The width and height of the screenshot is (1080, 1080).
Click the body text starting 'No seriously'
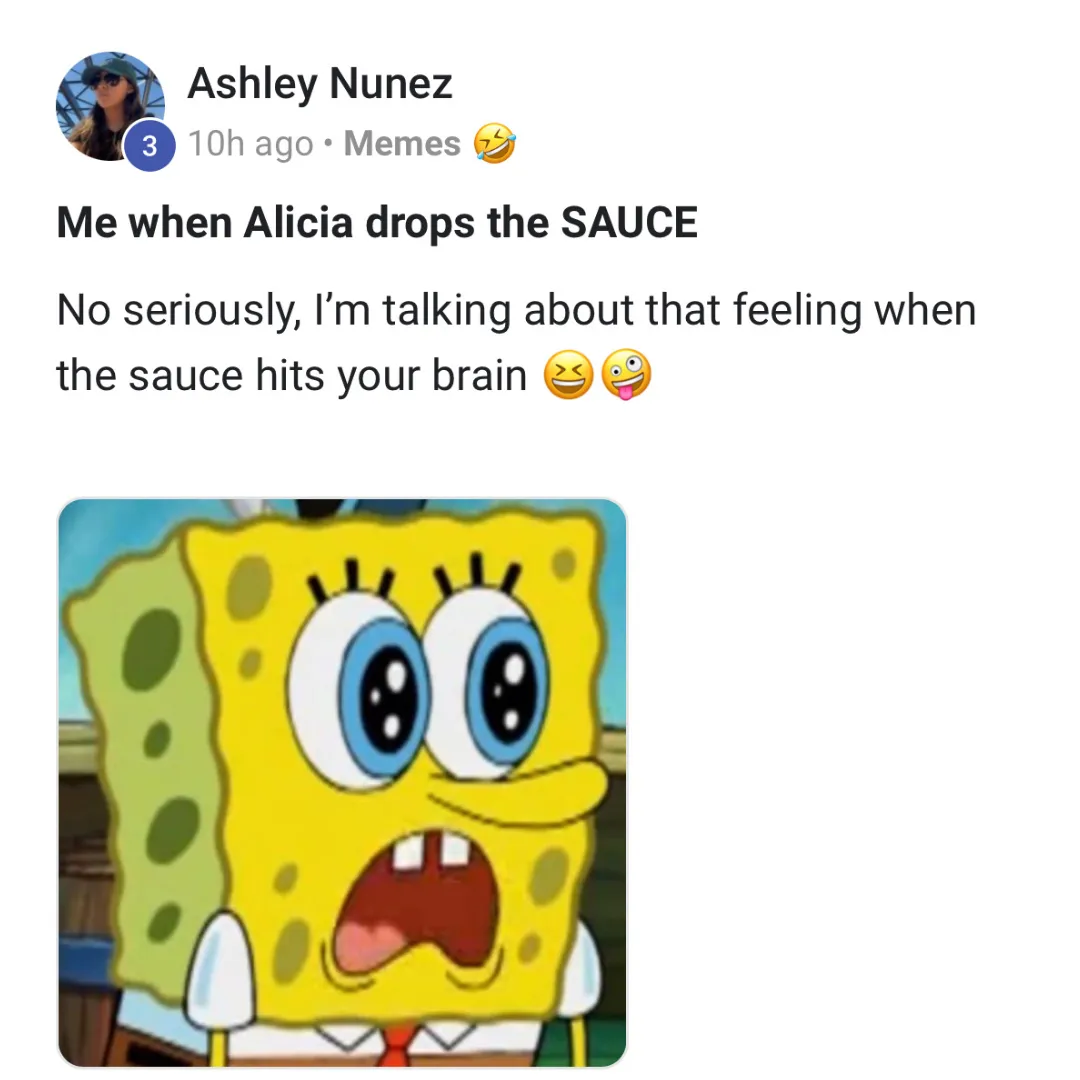tap(517, 342)
